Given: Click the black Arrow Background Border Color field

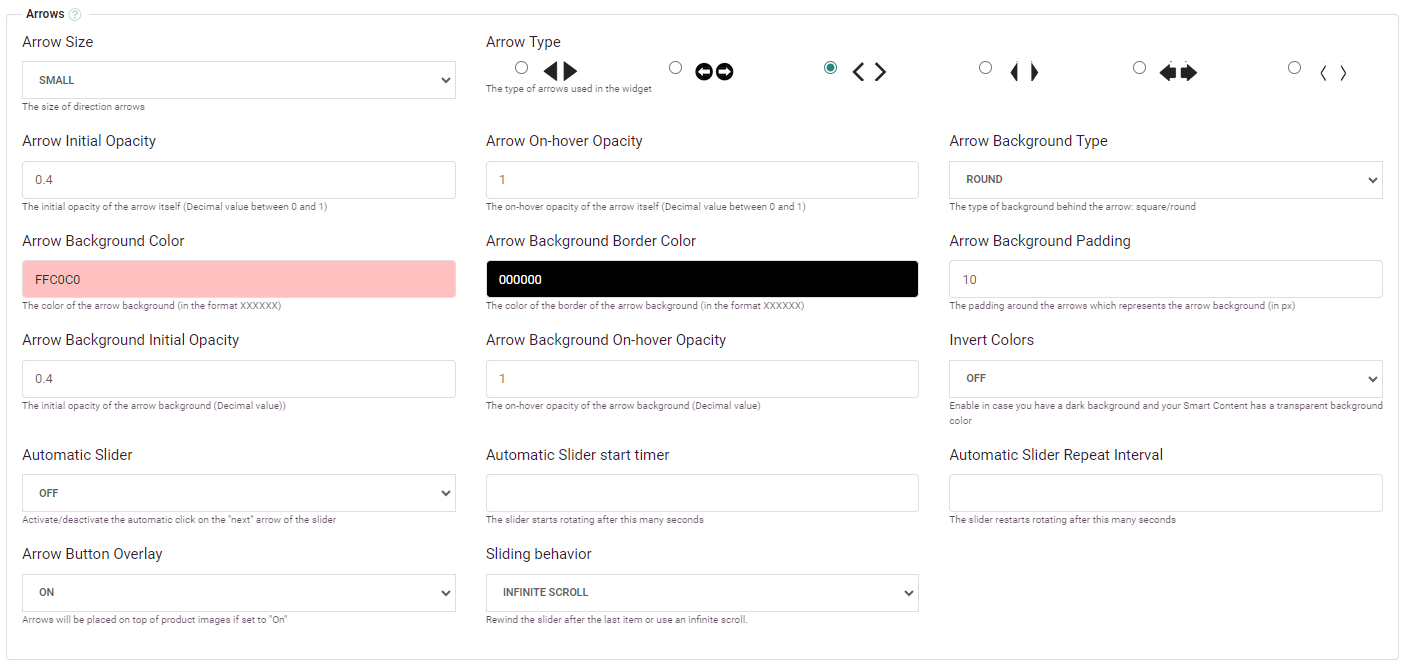Looking at the screenshot, I should pyautogui.click(x=701, y=280).
